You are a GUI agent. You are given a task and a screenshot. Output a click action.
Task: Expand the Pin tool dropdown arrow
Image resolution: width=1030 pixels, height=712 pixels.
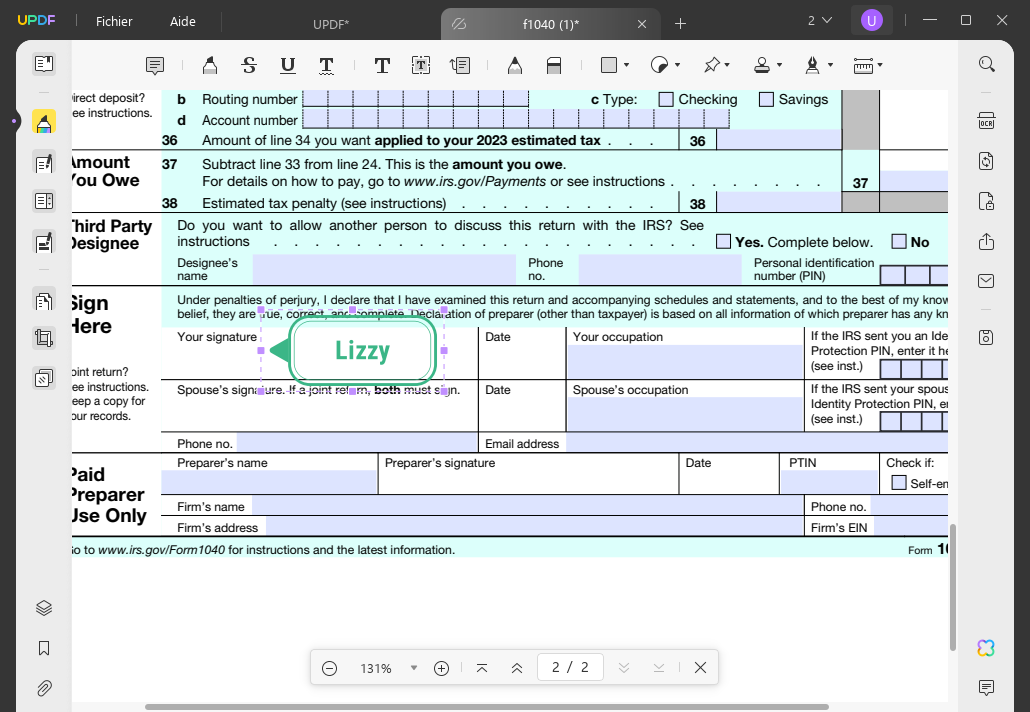727,65
